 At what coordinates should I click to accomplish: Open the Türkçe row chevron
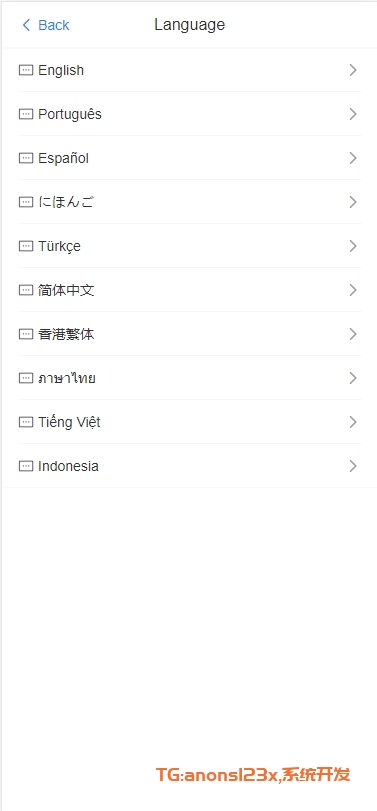click(353, 246)
